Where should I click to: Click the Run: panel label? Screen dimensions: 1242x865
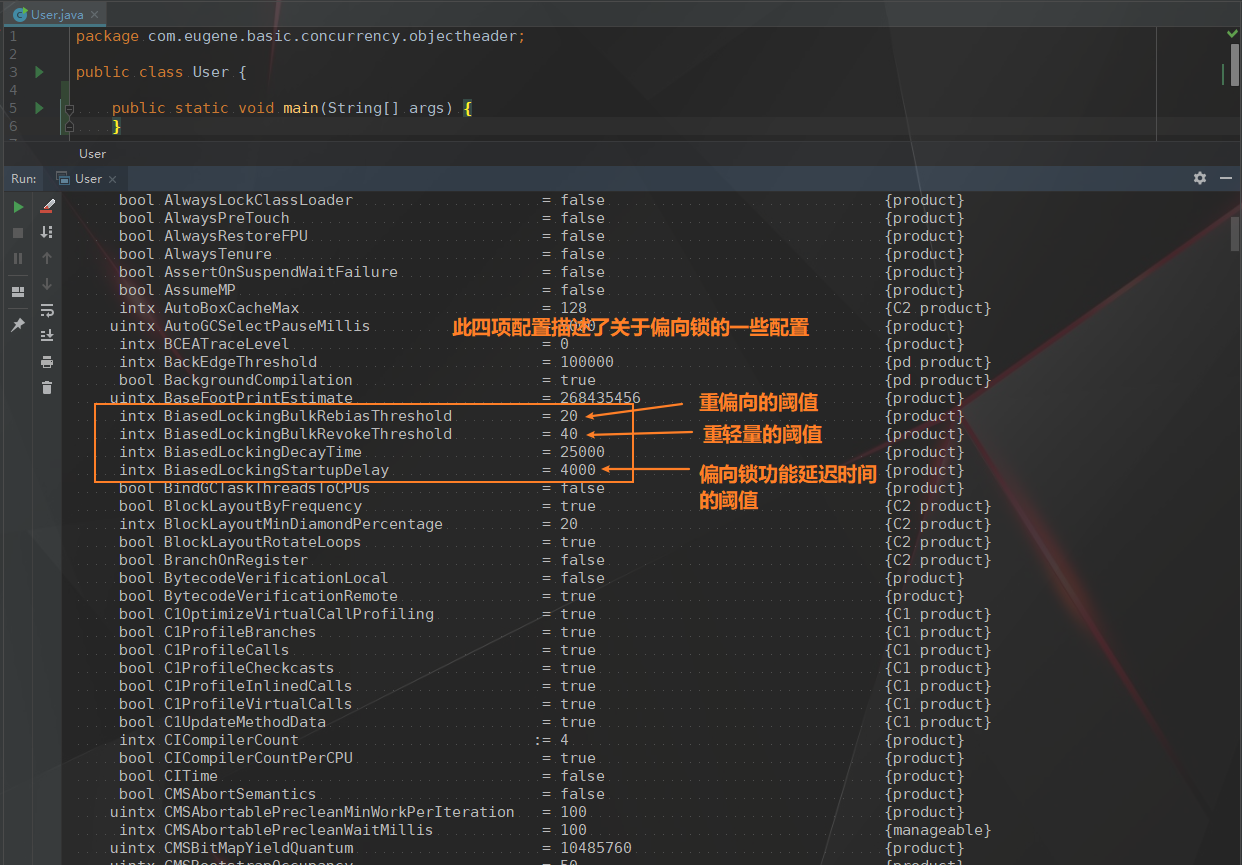point(23,178)
